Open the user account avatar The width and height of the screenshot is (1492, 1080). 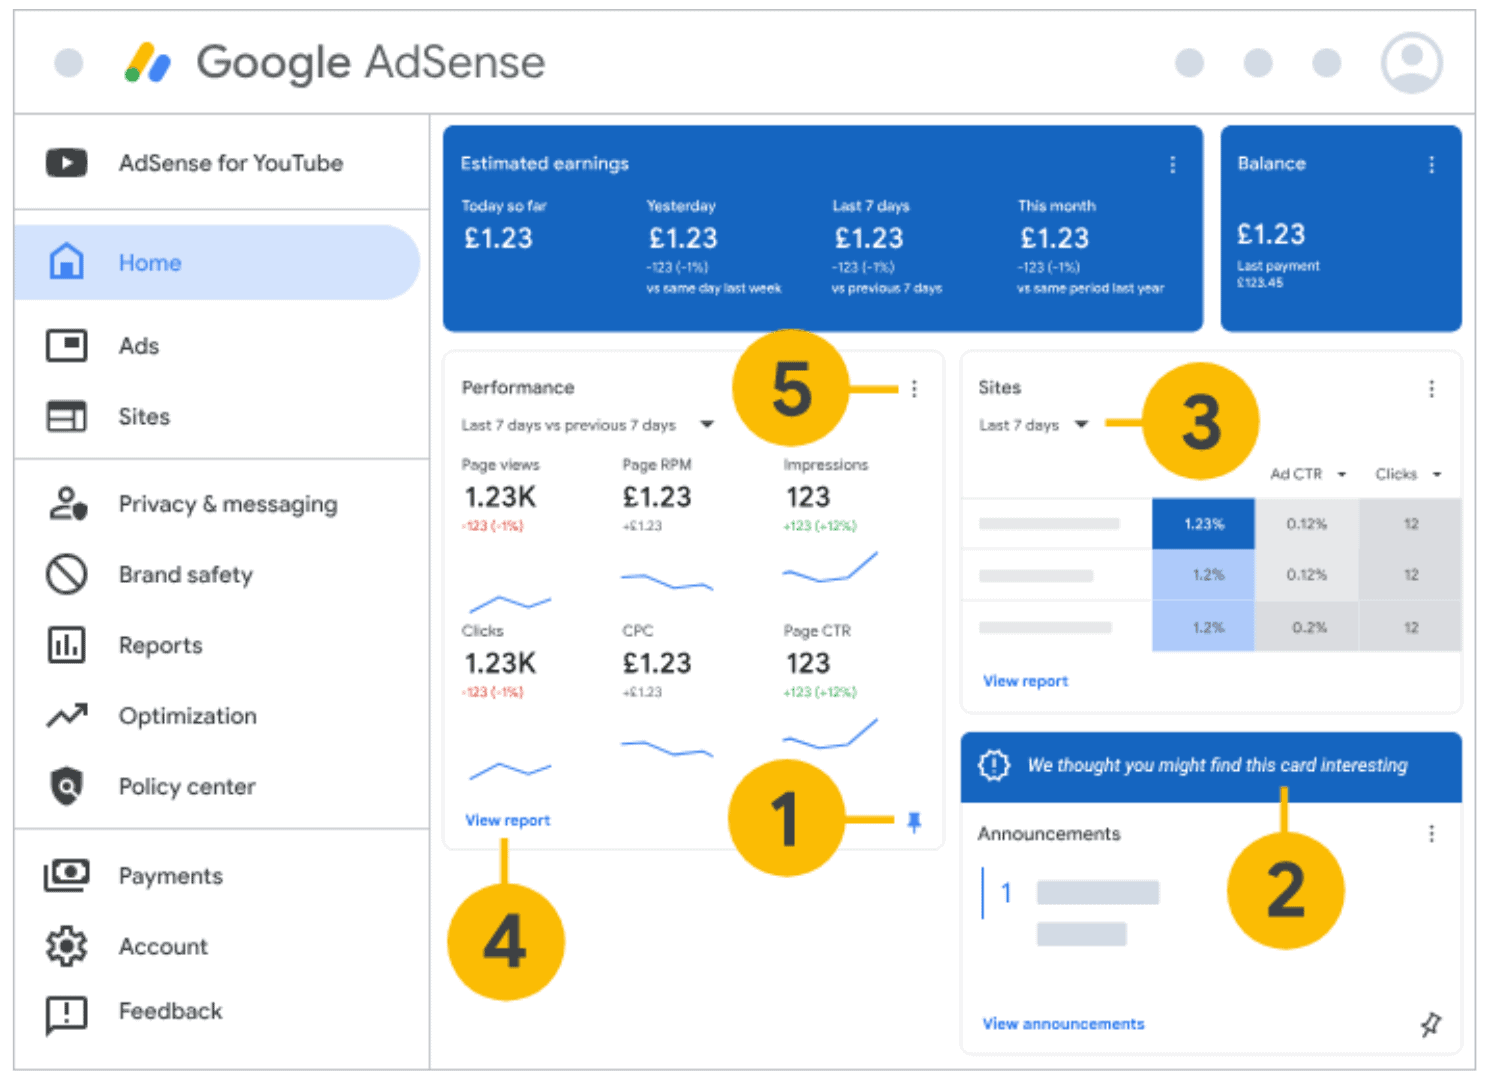pos(1411,62)
